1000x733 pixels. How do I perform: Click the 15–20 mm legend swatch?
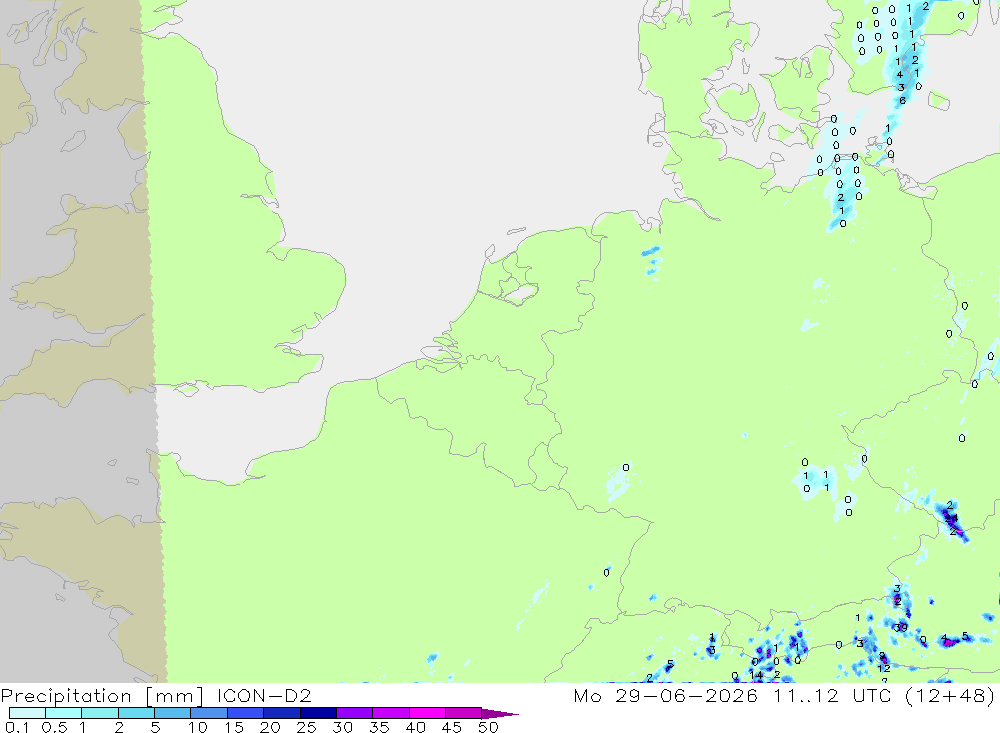(246, 713)
